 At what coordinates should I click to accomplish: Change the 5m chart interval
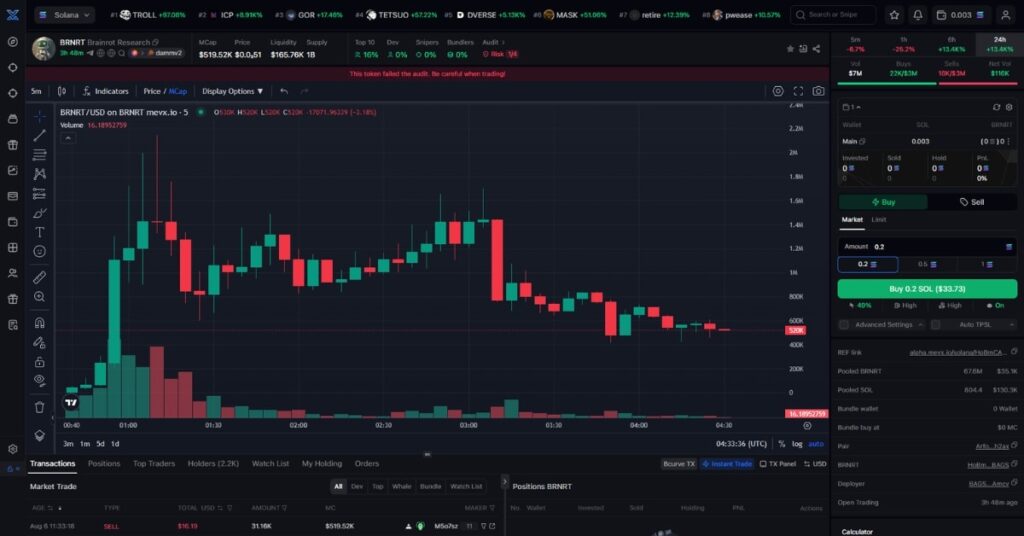pos(36,91)
